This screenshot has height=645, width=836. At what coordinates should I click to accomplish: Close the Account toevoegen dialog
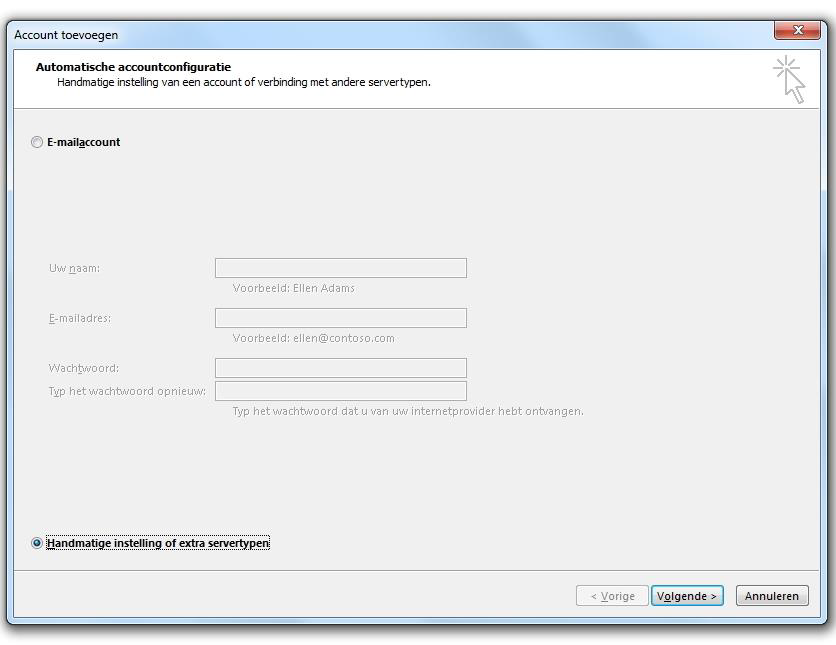[x=797, y=32]
